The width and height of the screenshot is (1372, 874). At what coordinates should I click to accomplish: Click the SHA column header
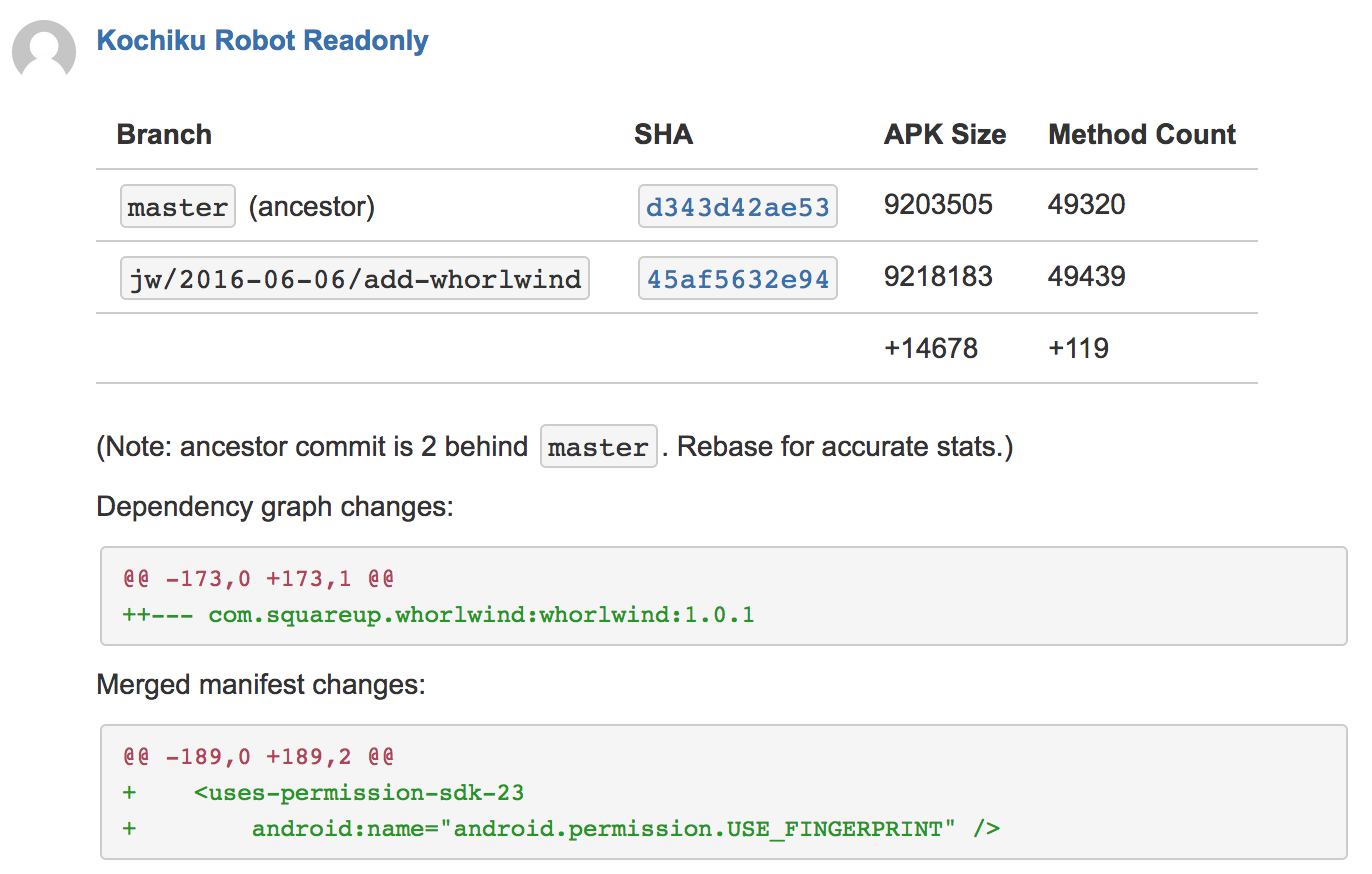pyautogui.click(x=663, y=135)
